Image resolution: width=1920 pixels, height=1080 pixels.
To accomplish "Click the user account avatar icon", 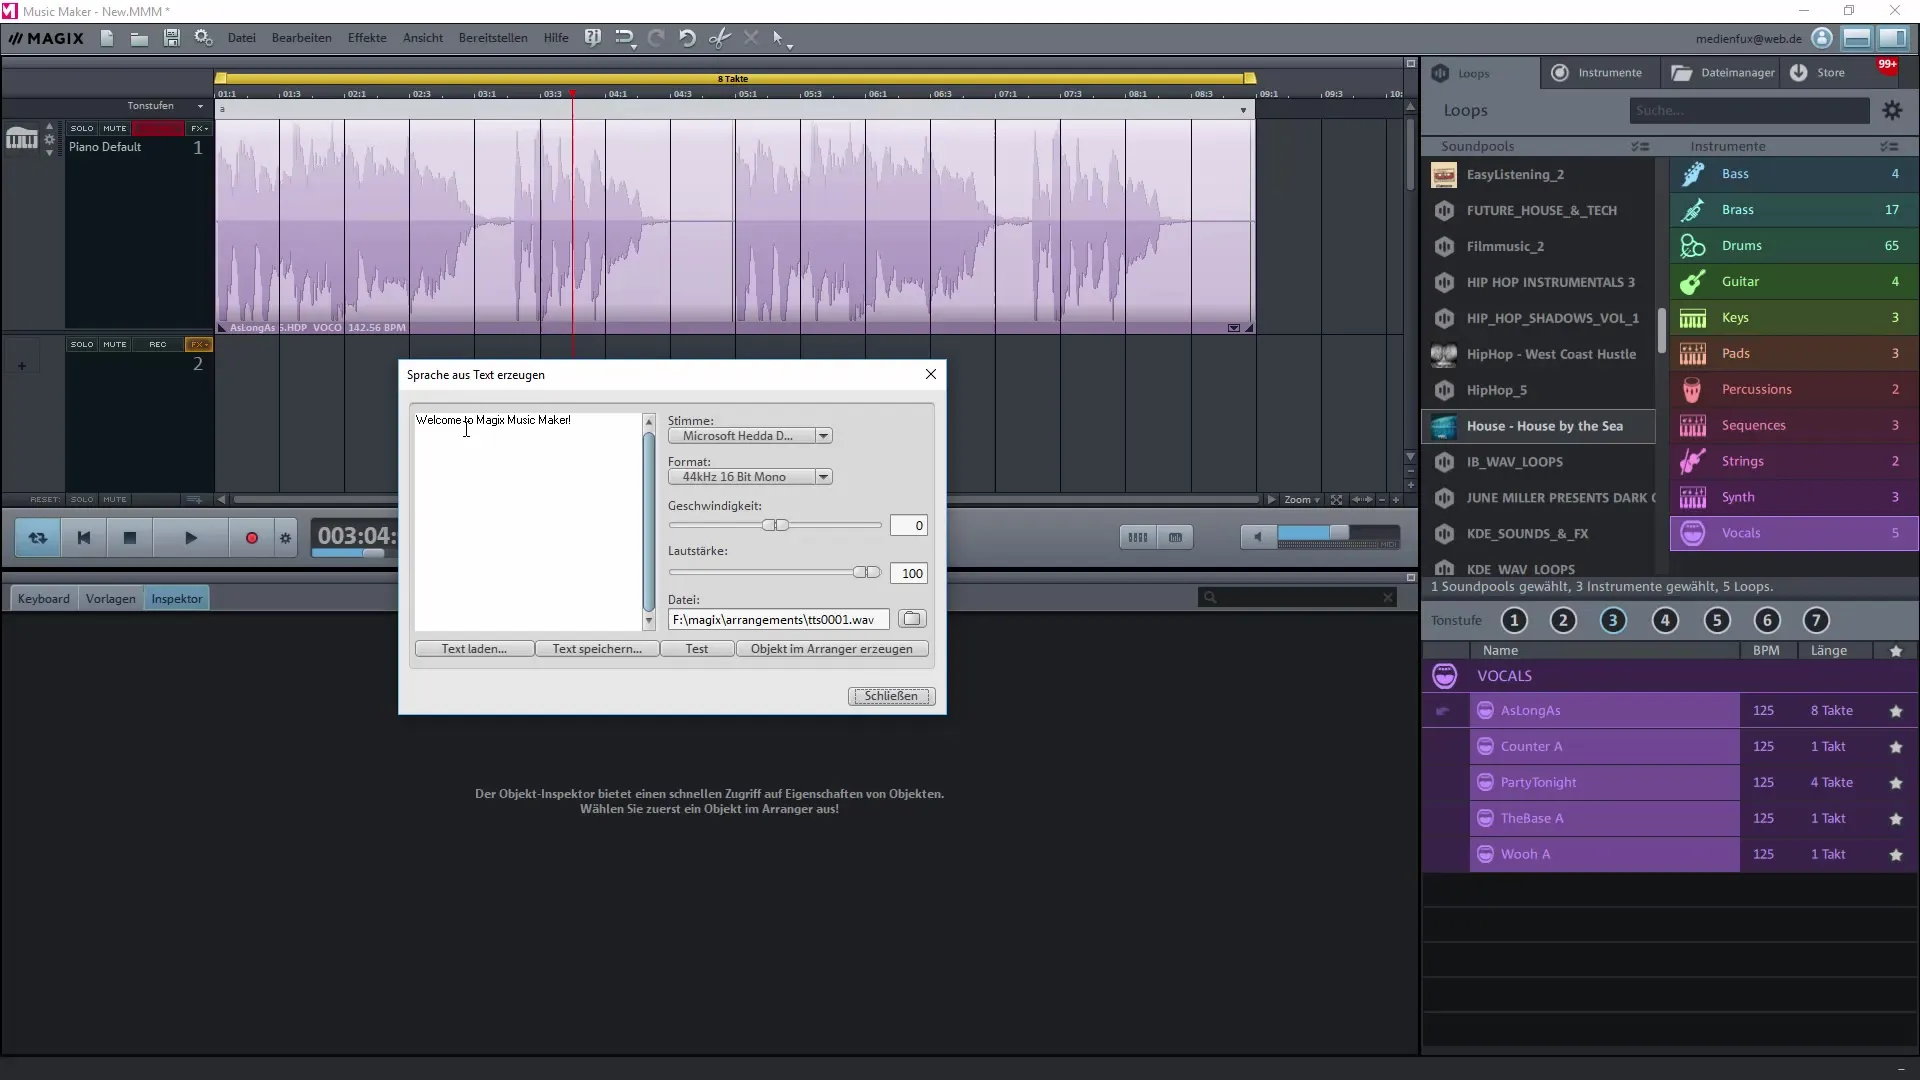I will click(1822, 38).
